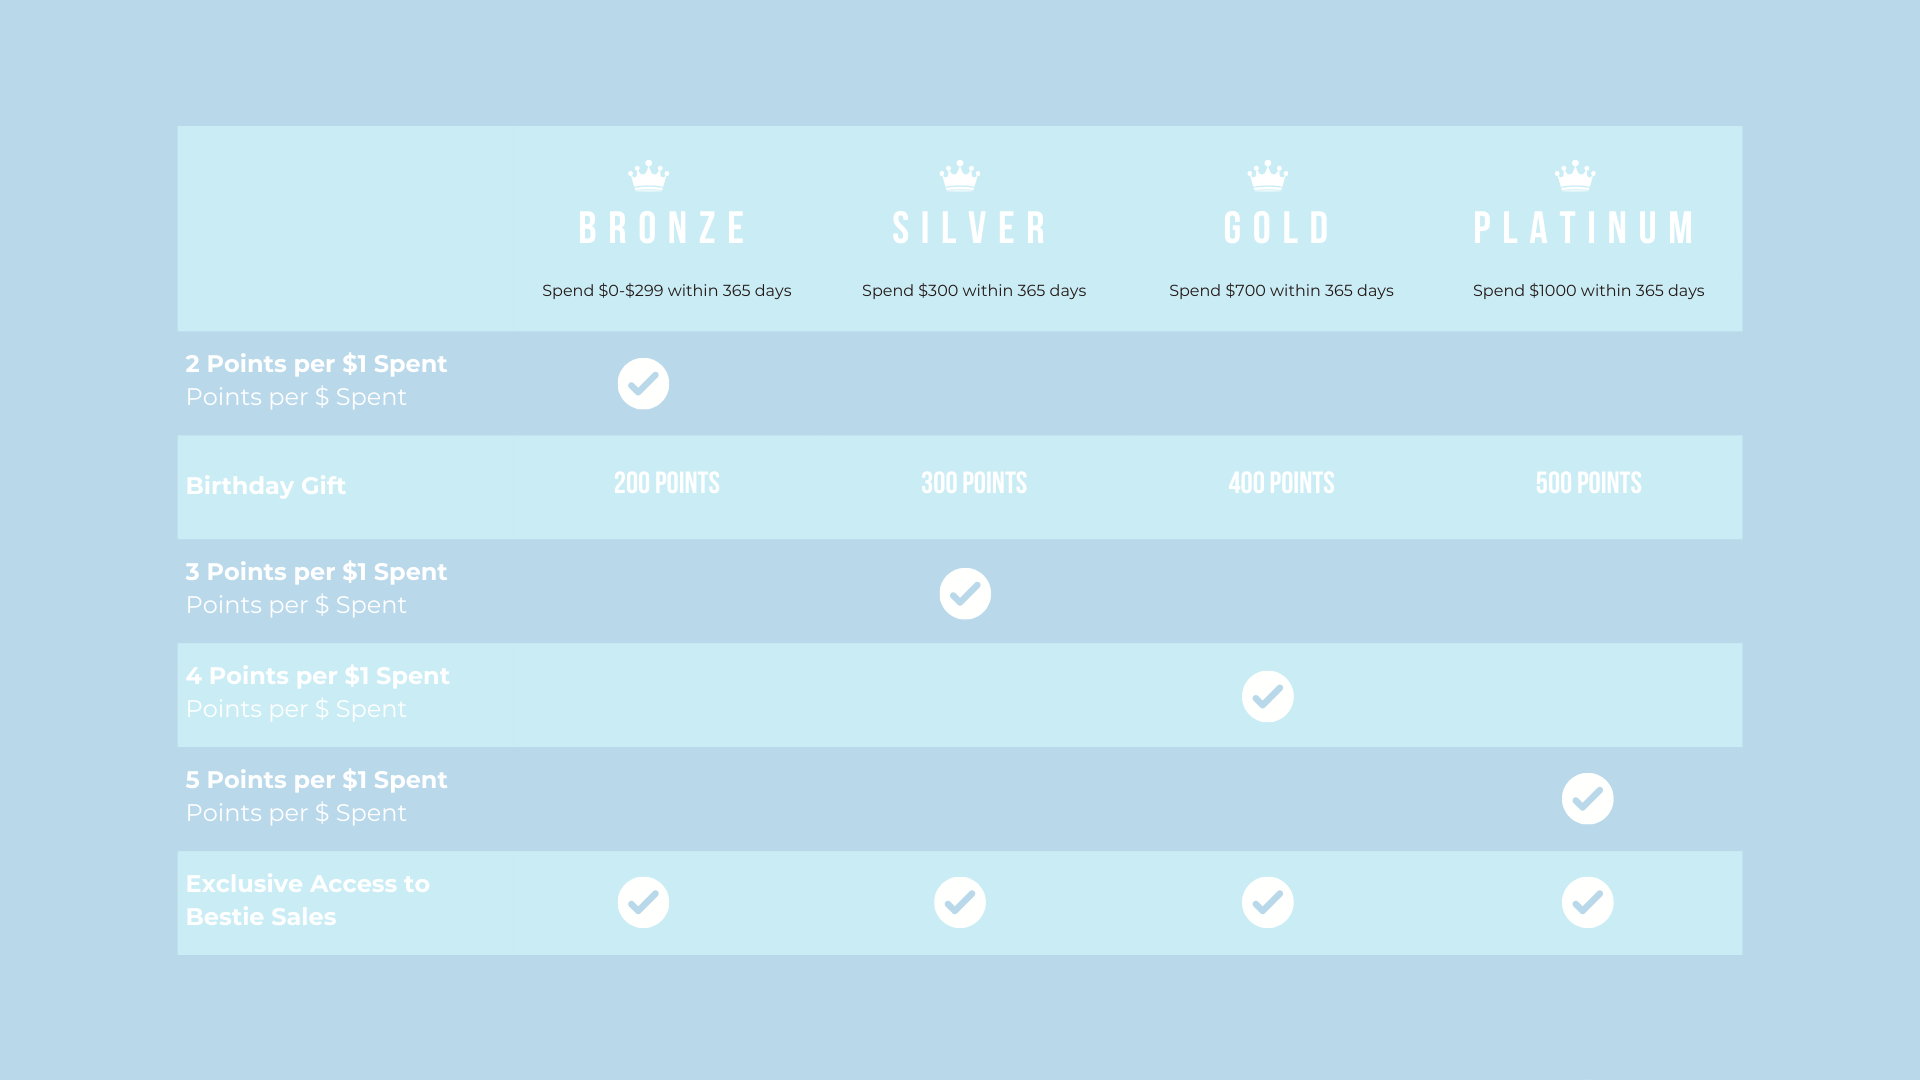Click the Birthday Gift row label
Image resolution: width=1920 pixels, height=1080 pixels.
click(266, 486)
